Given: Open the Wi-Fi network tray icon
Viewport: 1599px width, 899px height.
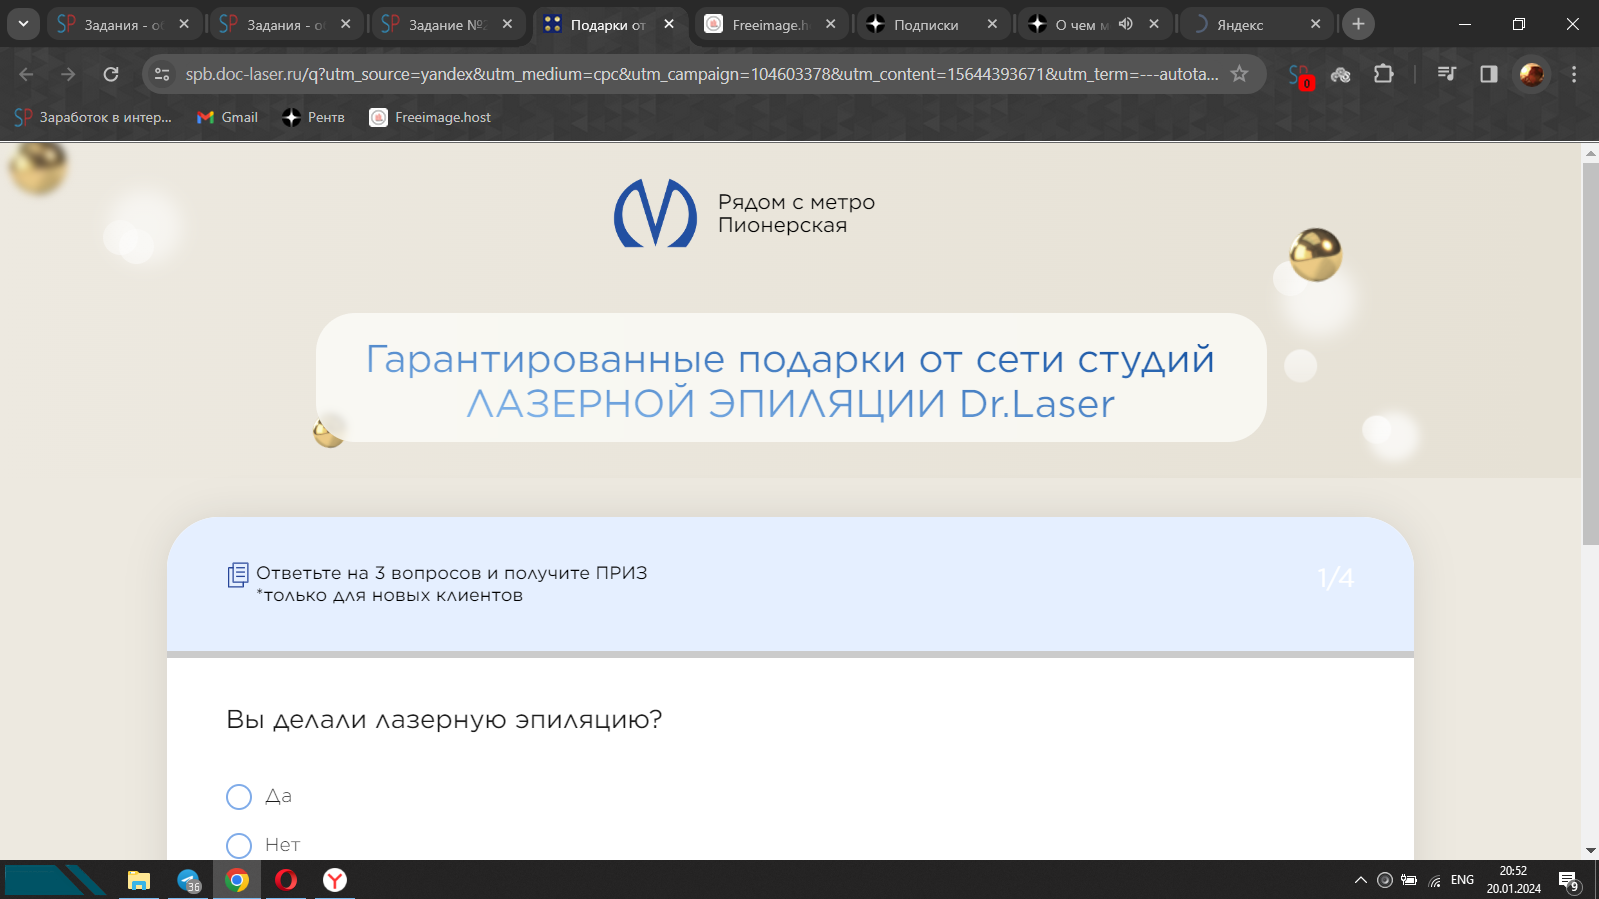Looking at the screenshot, I should click(1435, 880).
